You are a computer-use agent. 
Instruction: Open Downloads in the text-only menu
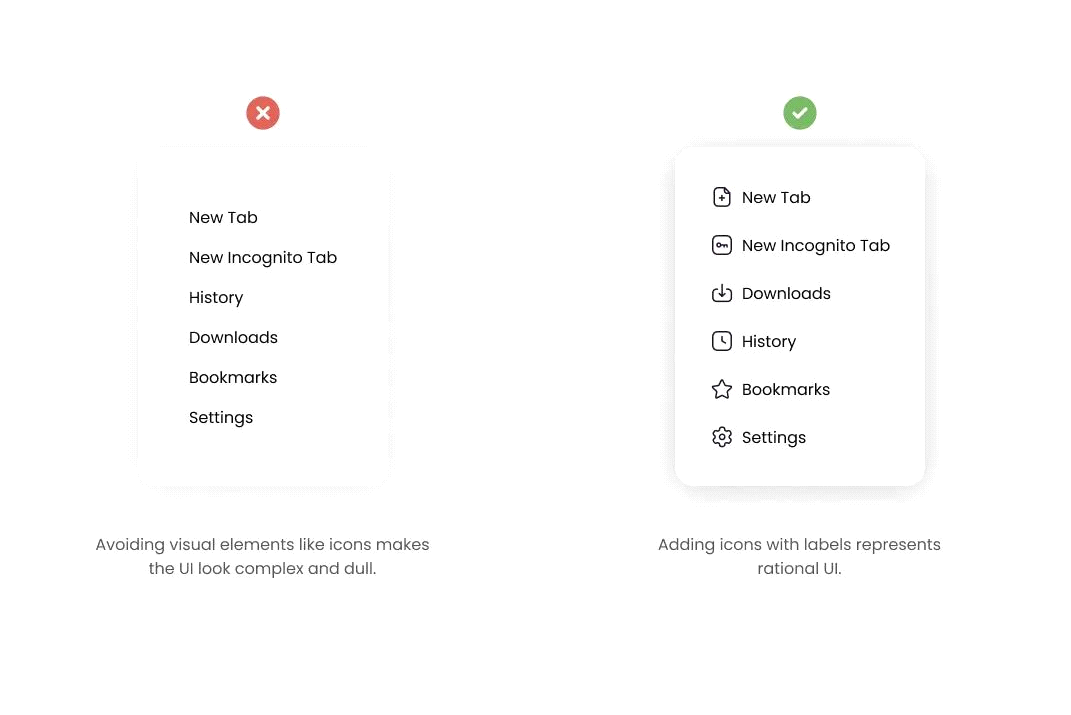(233, 337)
